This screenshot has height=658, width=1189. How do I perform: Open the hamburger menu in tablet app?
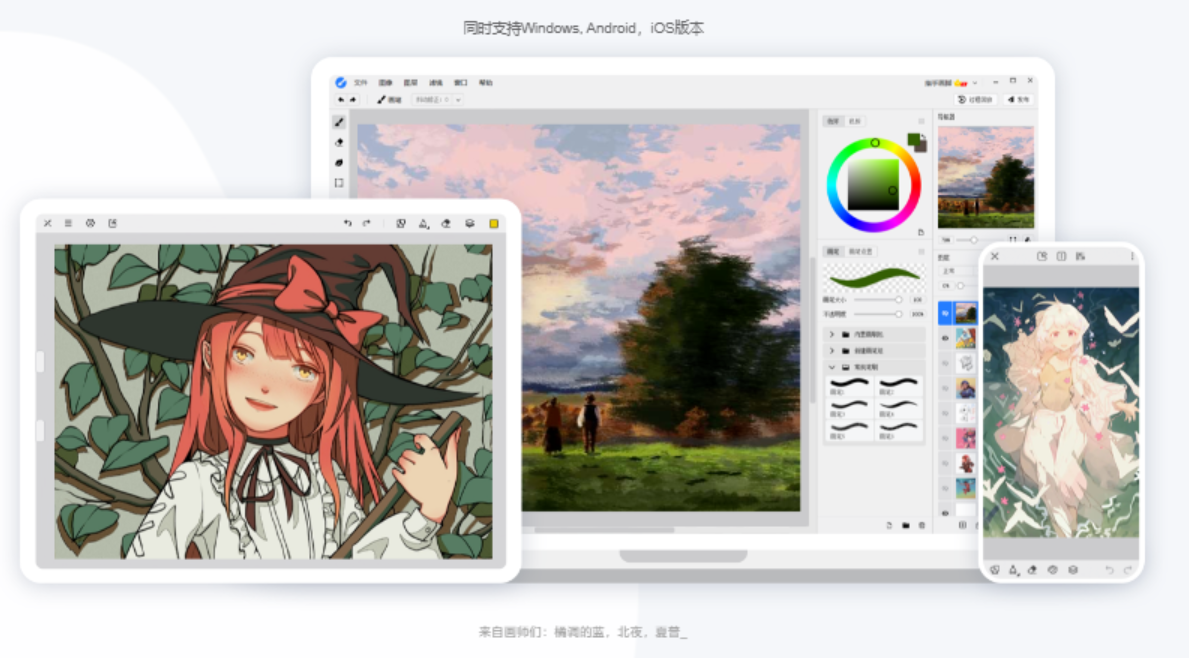pyautogui.click(x=68, y=223)
